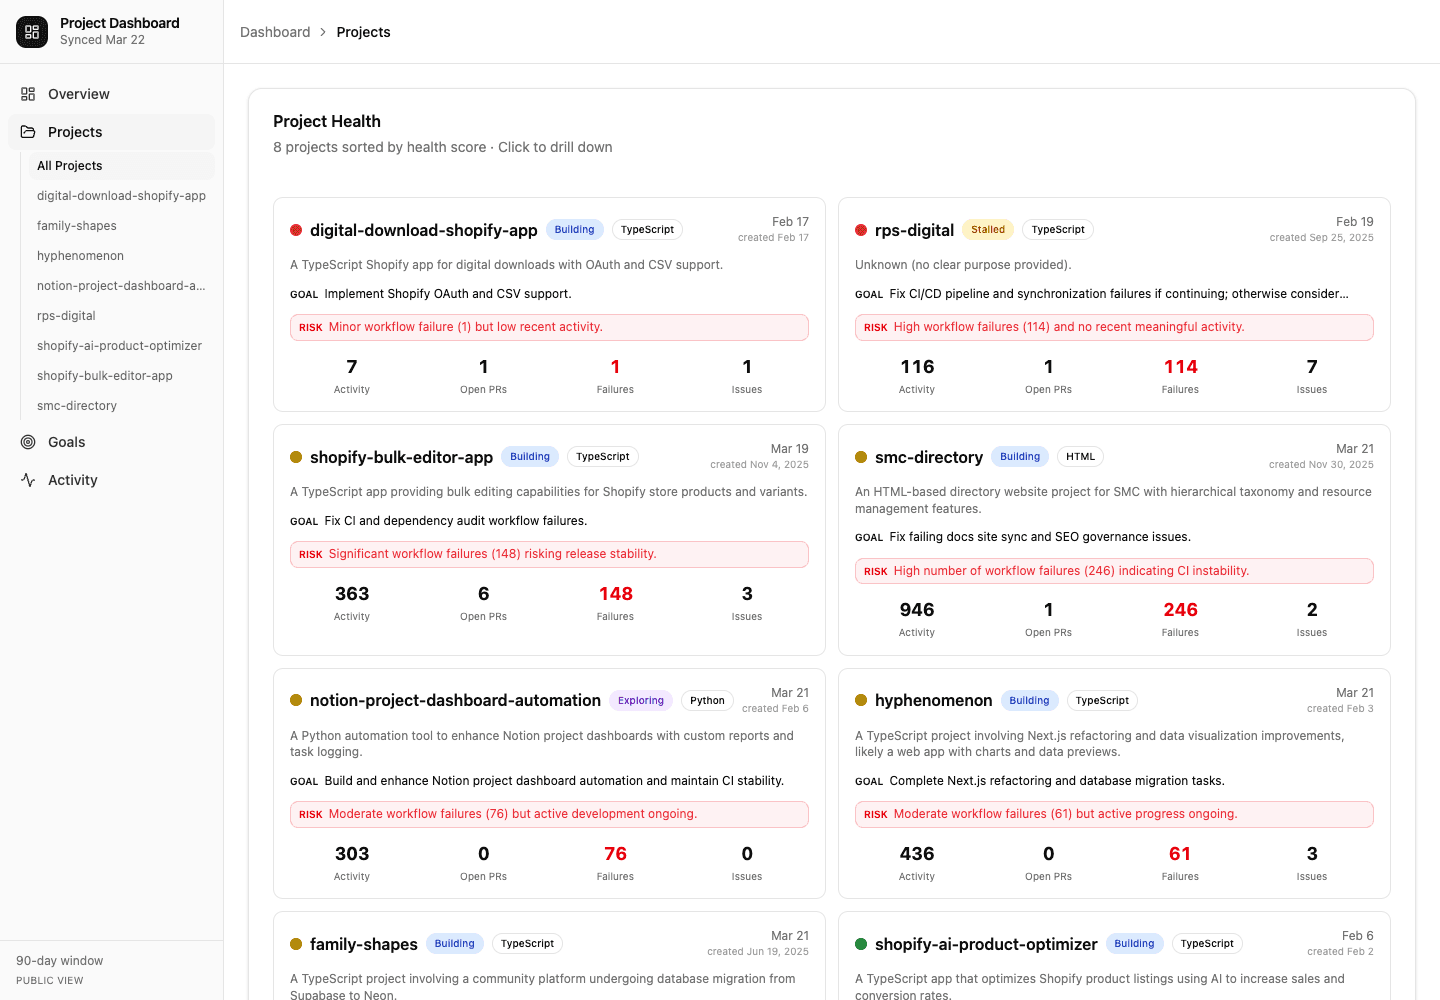Click risk banner about CI instability (246)
Viewport: 1440px width, 1000px height.
point(1114,571)
